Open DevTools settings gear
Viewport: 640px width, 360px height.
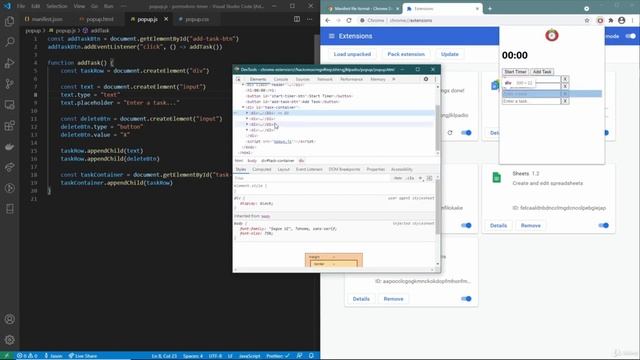click(x=426, y=79)
